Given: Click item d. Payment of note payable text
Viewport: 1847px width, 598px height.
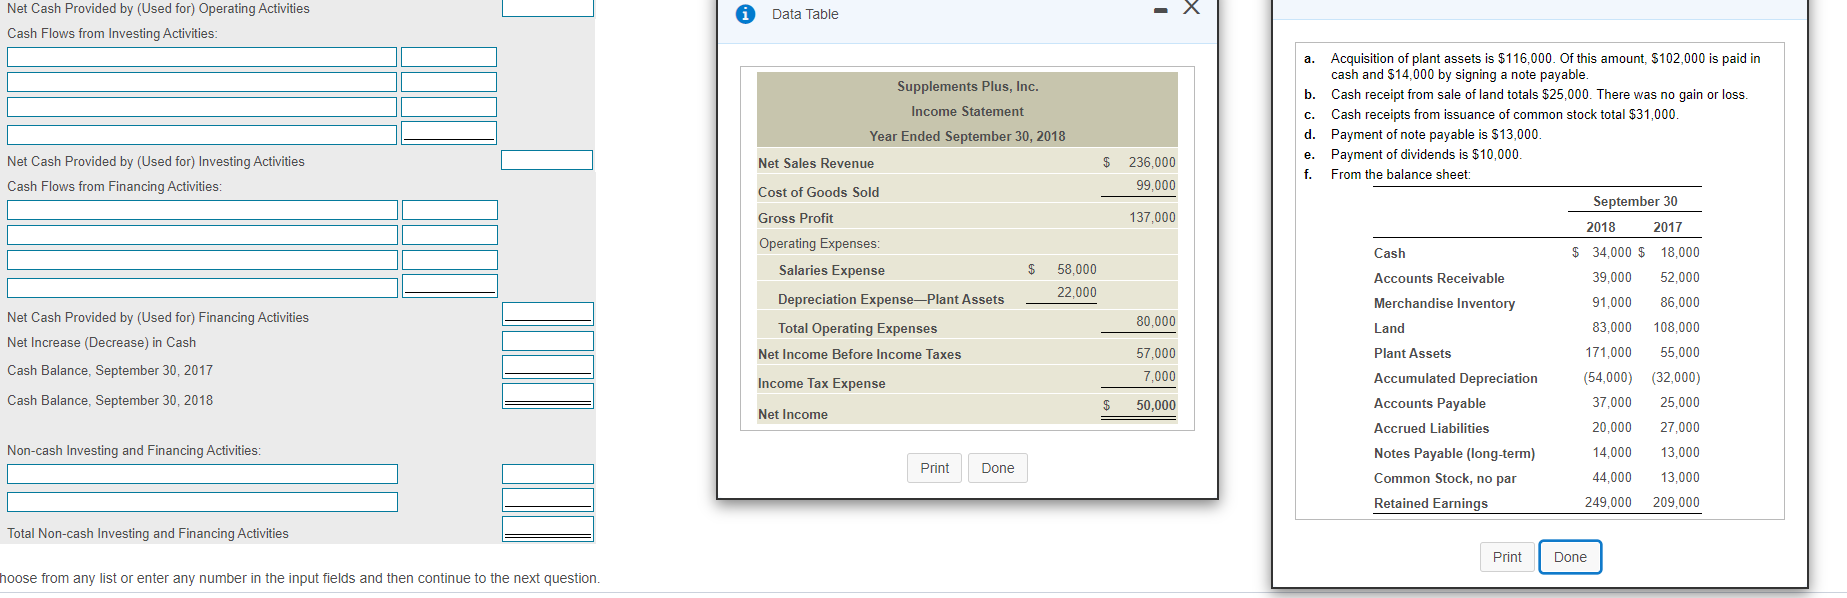Looking at the screenshot, I should click(1436, 134).
